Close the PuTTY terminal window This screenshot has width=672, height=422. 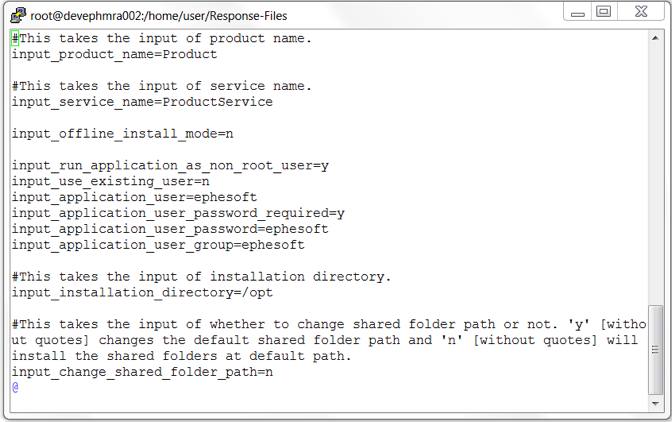640,12
